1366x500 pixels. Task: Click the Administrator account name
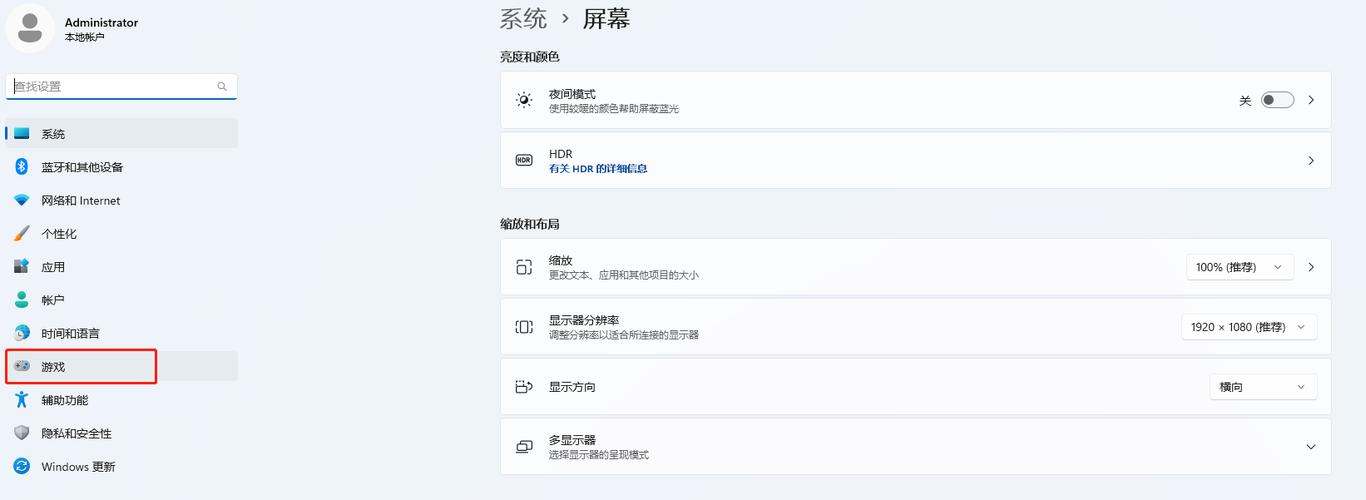101,22
